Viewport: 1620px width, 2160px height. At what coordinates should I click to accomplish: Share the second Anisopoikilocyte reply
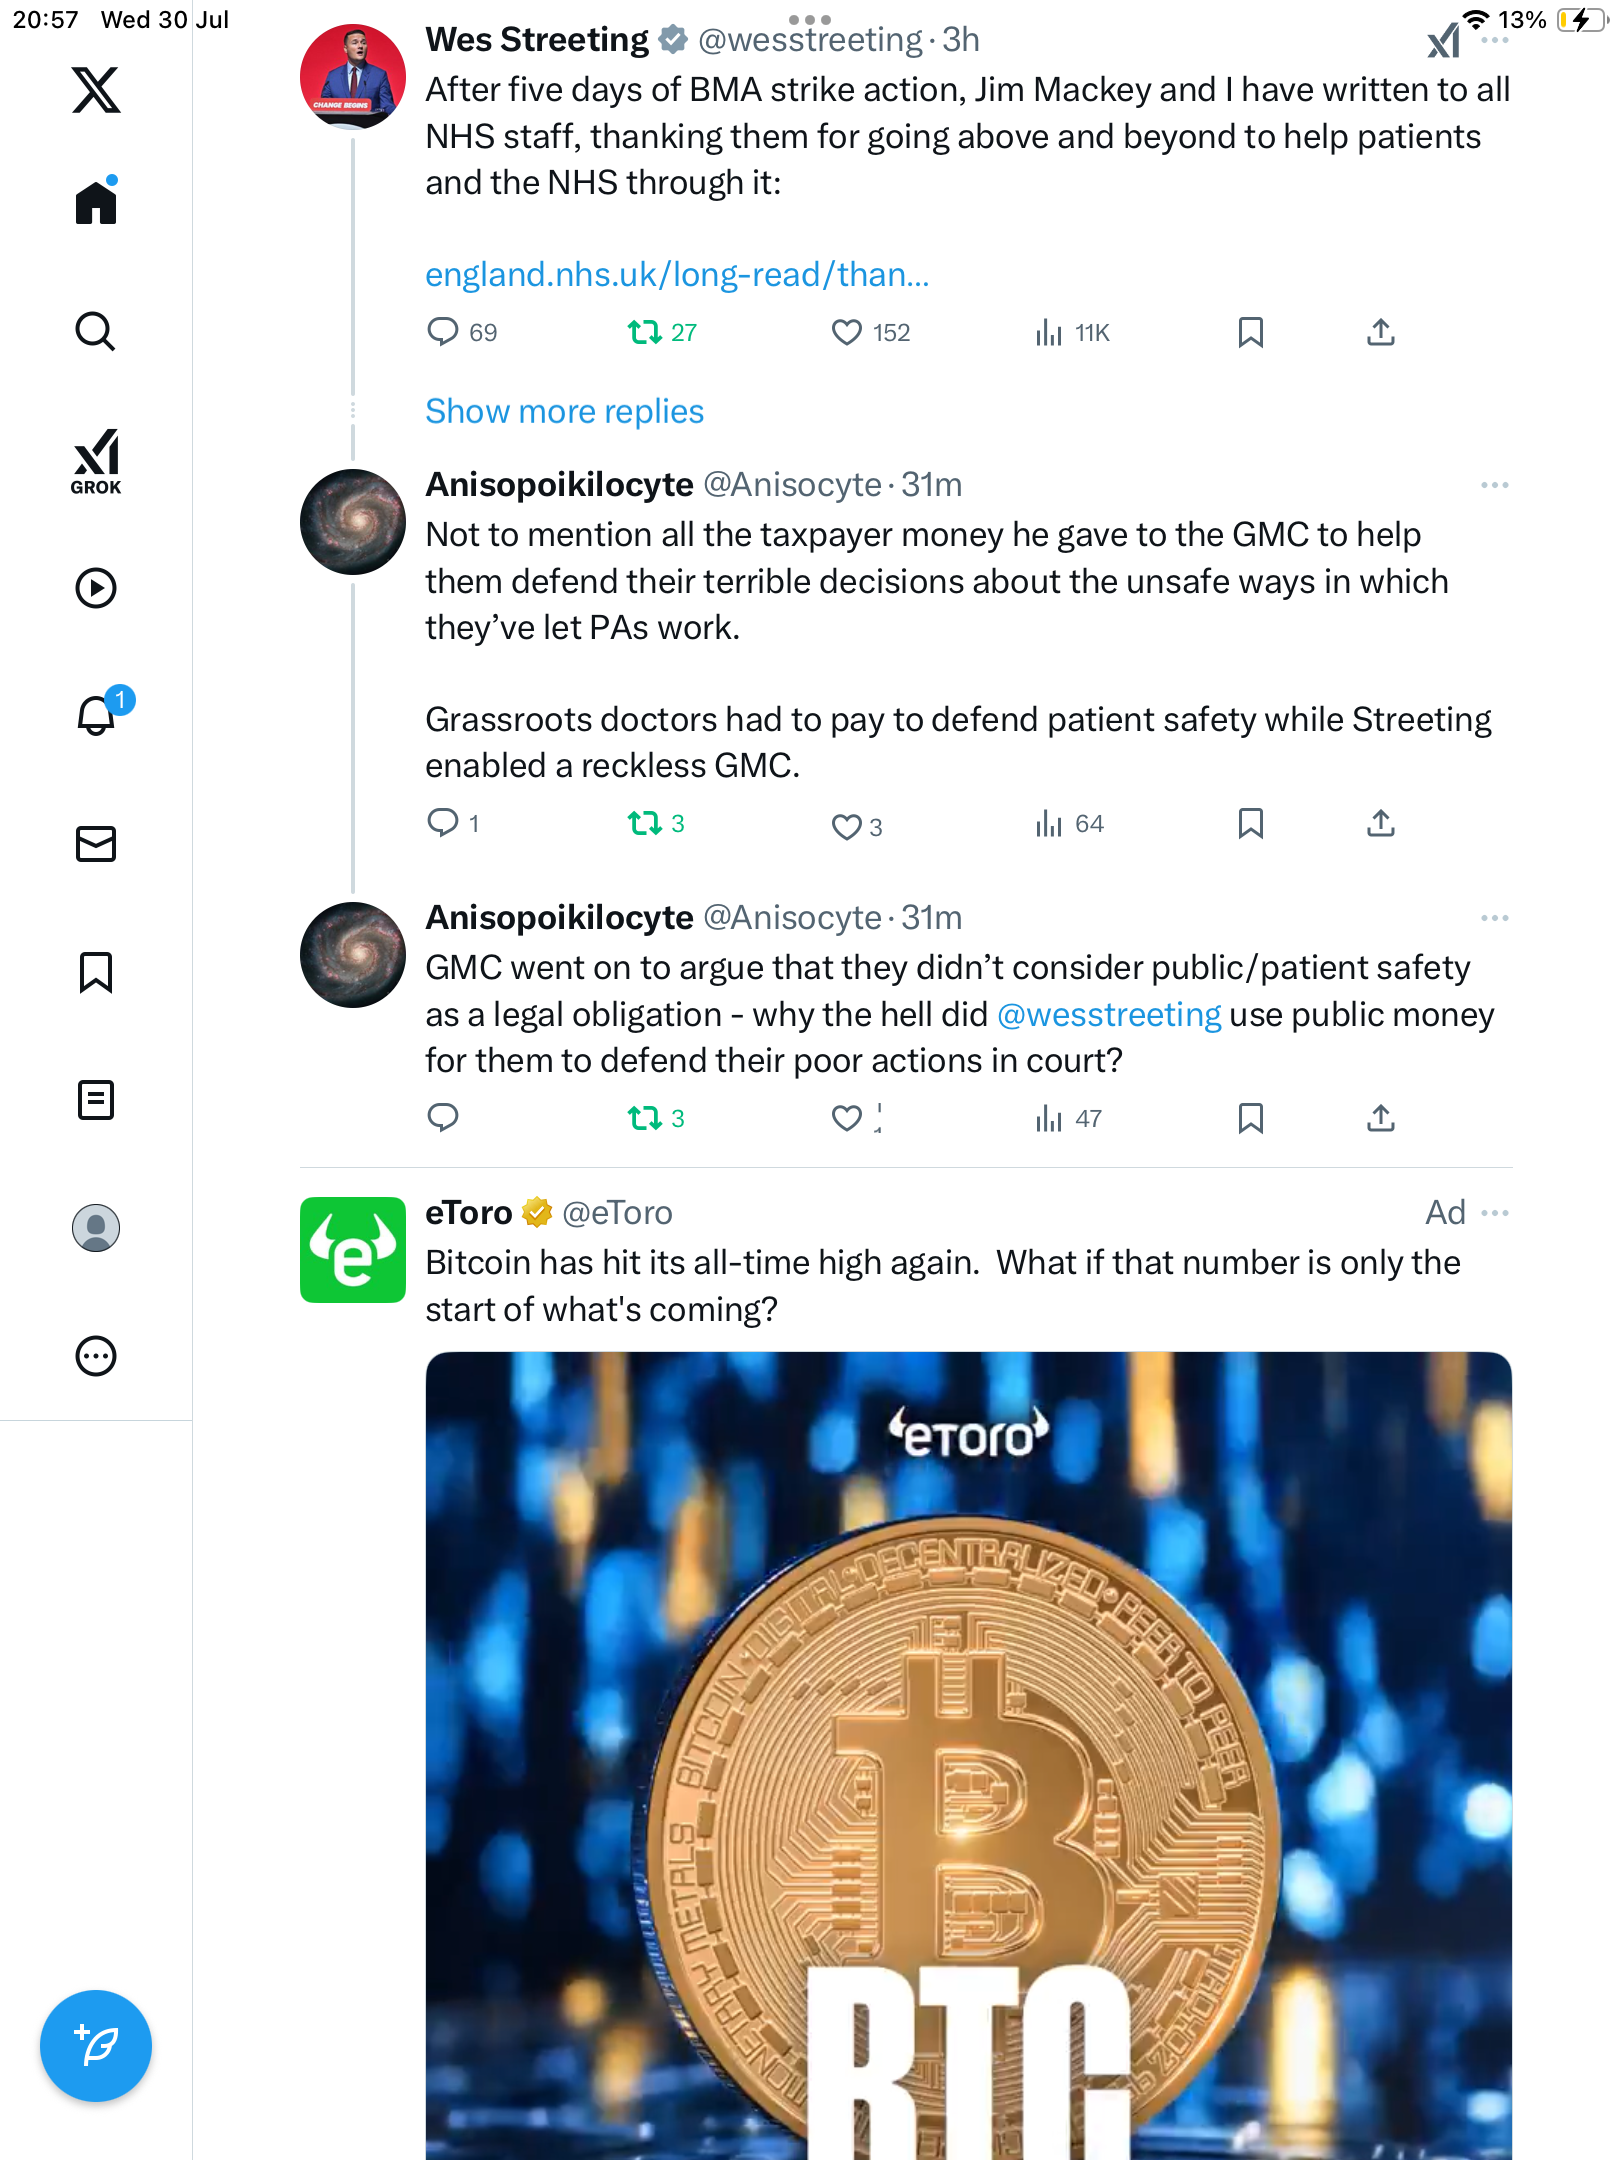(1380, 1118)
